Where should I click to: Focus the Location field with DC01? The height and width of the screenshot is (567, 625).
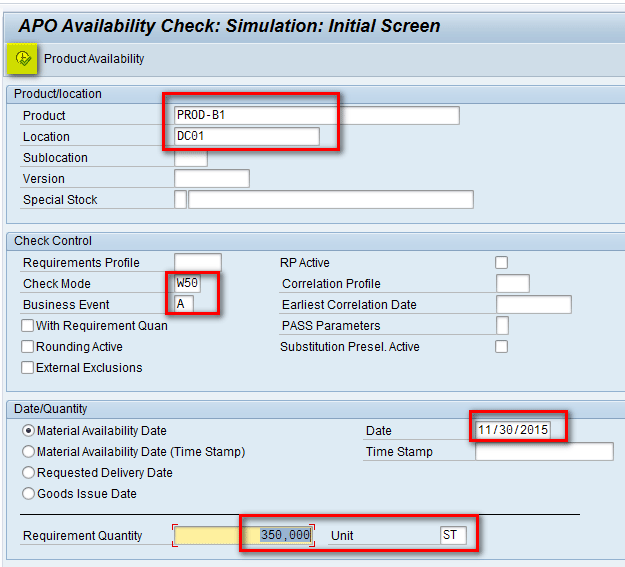246,137
